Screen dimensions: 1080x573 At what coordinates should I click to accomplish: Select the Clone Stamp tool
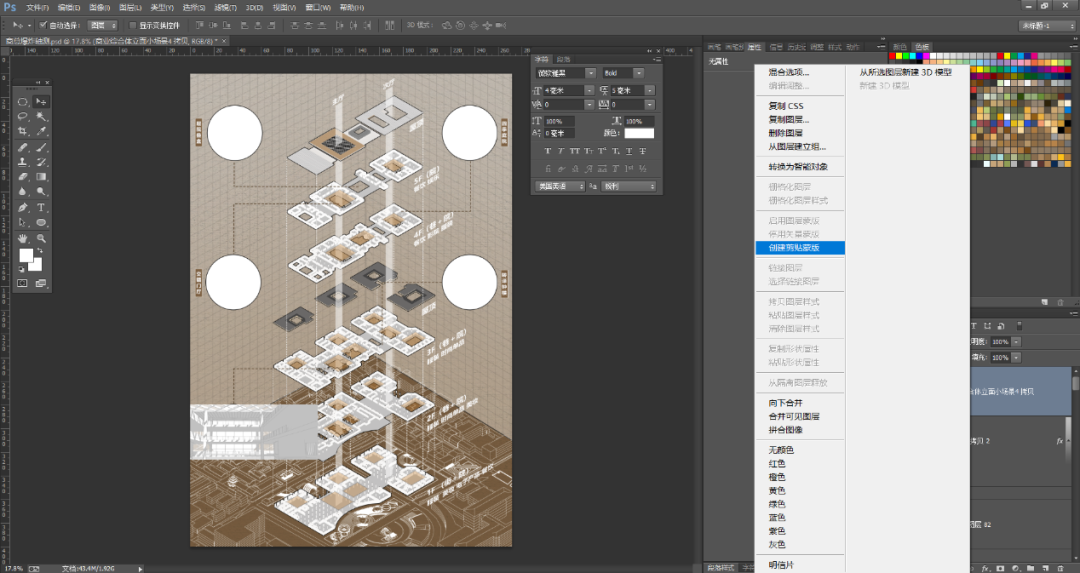23,162
